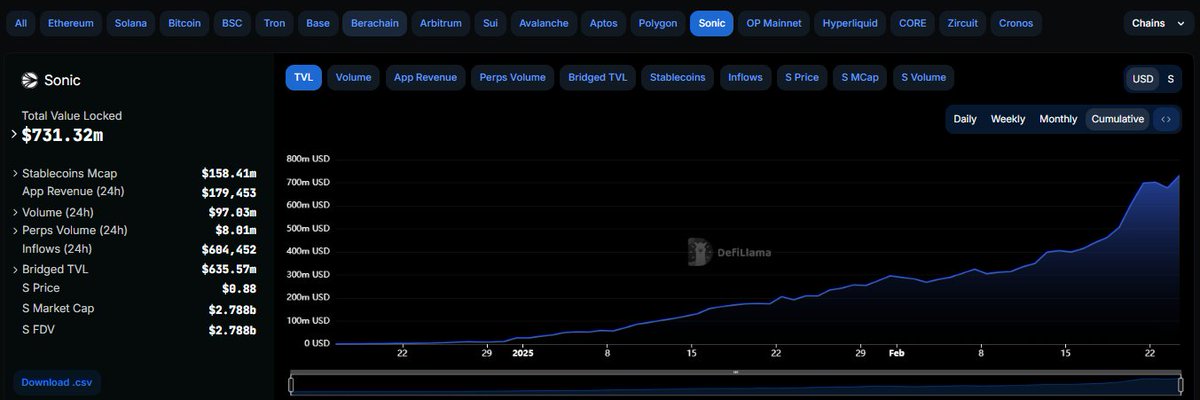Toggle the TVL chart metric
Viewport: 1200px width, 400px height.
pyautogui.click(x=303, y=77)
